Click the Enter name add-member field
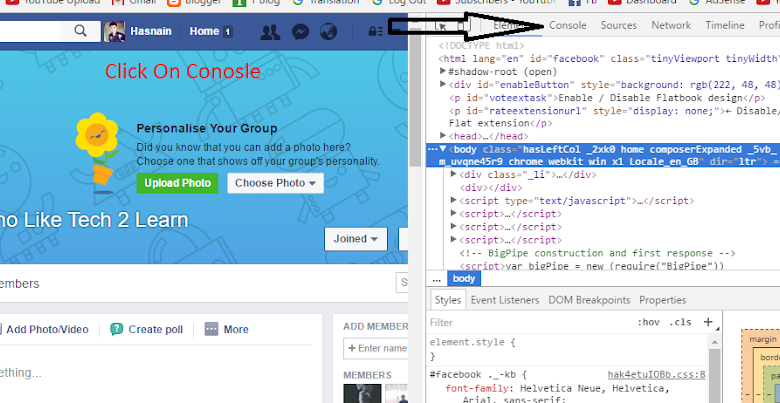Screen dimensions: 780x403 point(376,348)
